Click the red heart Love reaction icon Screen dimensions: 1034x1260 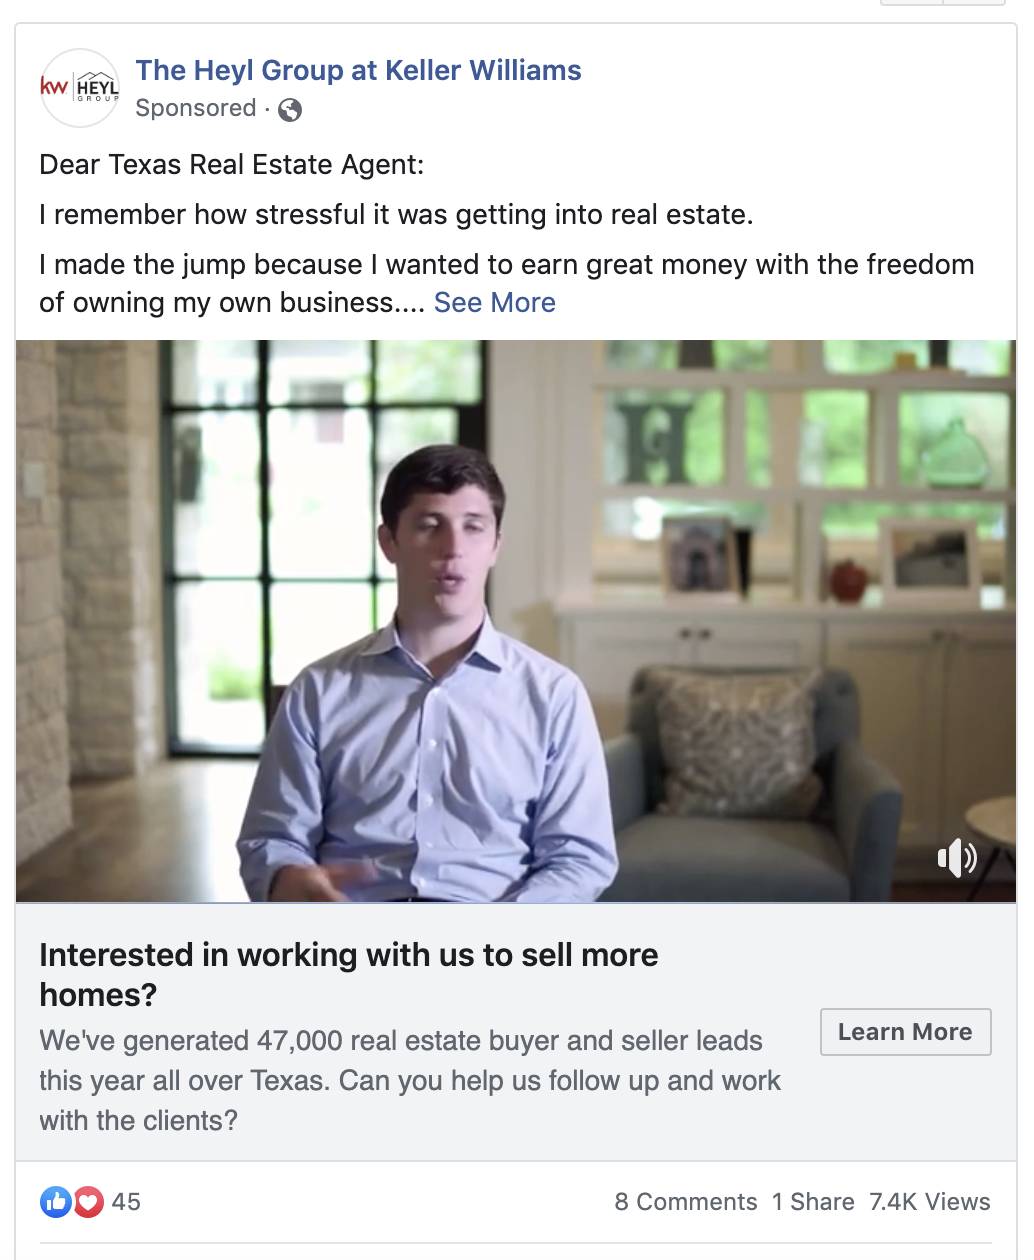pyautogui.click(x=88, y=1201)
